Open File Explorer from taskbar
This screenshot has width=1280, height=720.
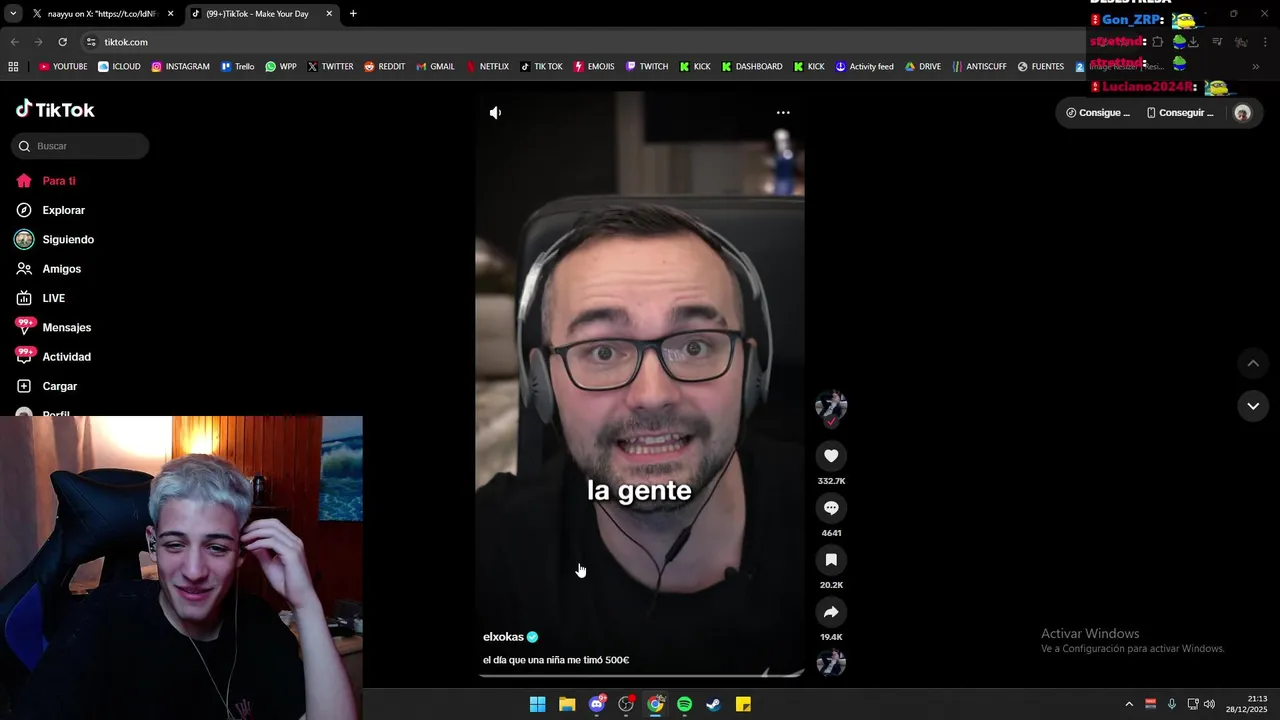click(x=567, y=704)
